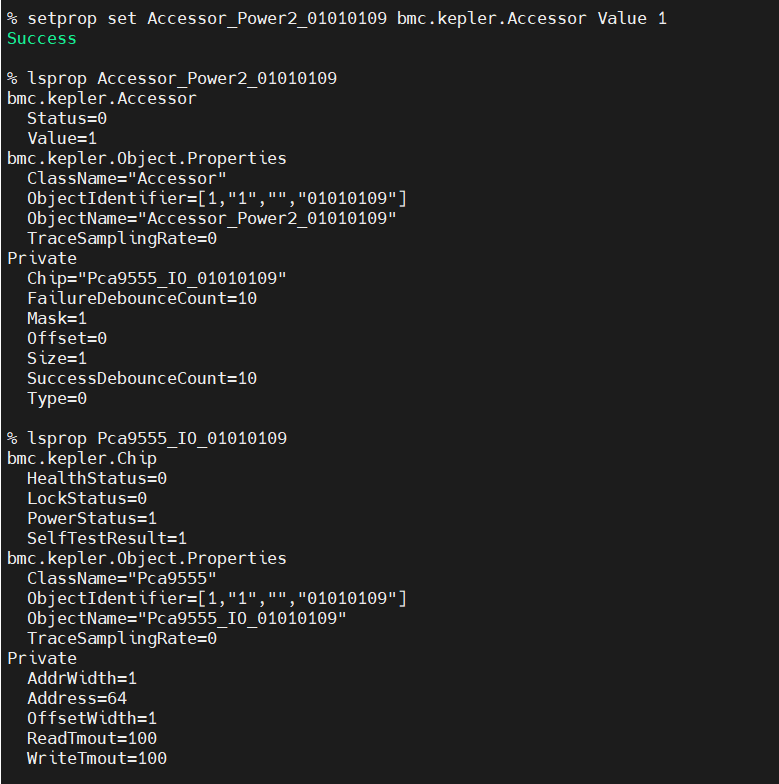Screen dimensions: 779x784
Task: Click the ObjectName="Accessor_Power2_01010109" line
Action: coord(211,218)
